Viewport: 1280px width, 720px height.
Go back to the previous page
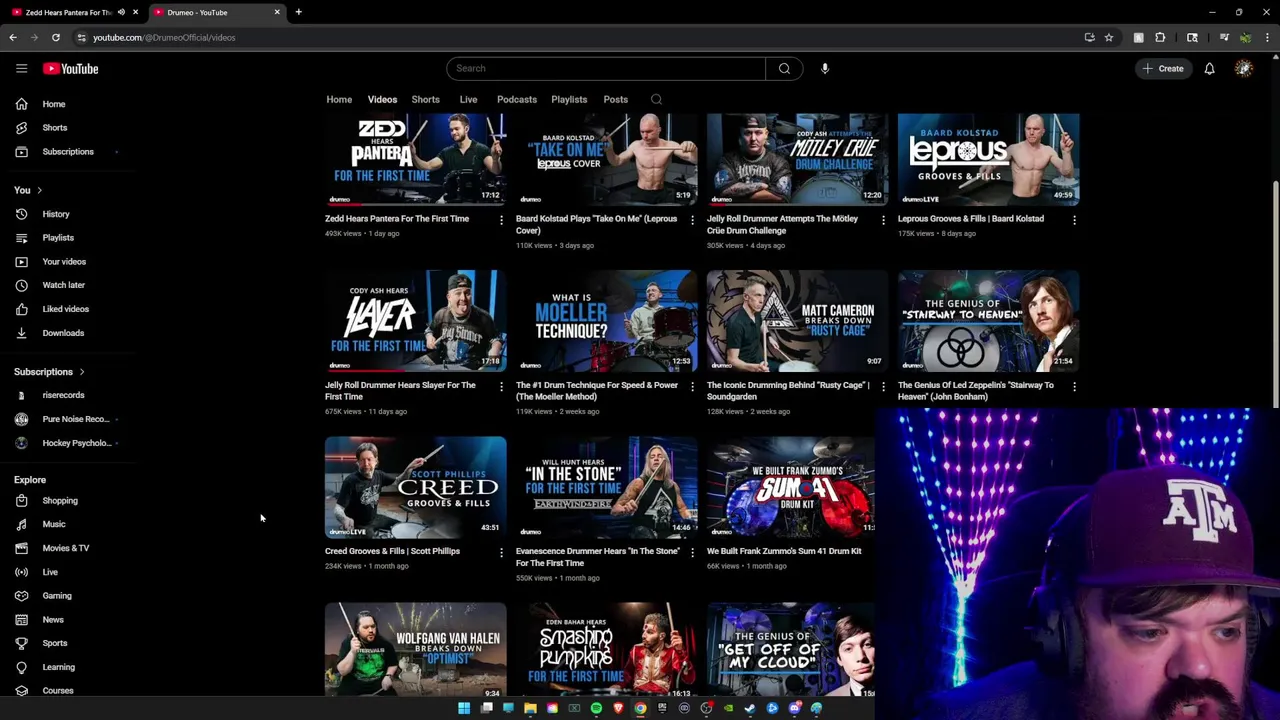(13, 37)
